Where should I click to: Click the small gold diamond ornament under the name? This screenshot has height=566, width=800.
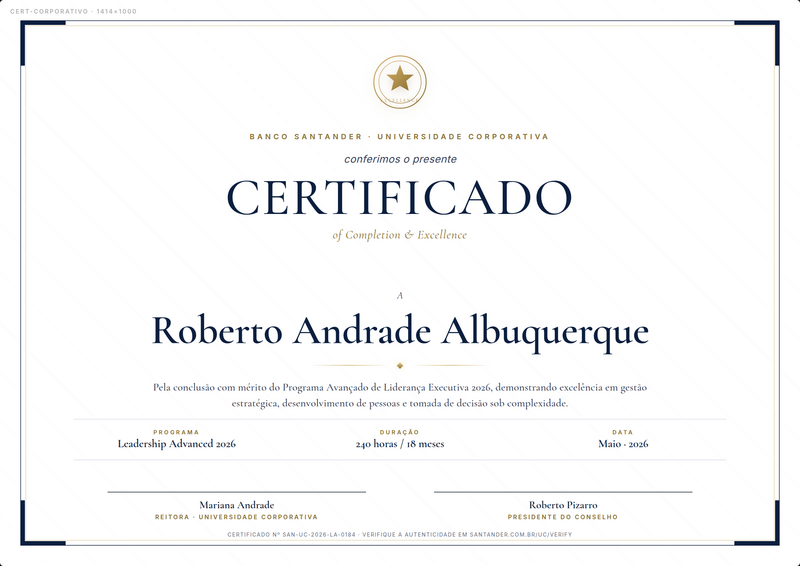tap(400, 365)
